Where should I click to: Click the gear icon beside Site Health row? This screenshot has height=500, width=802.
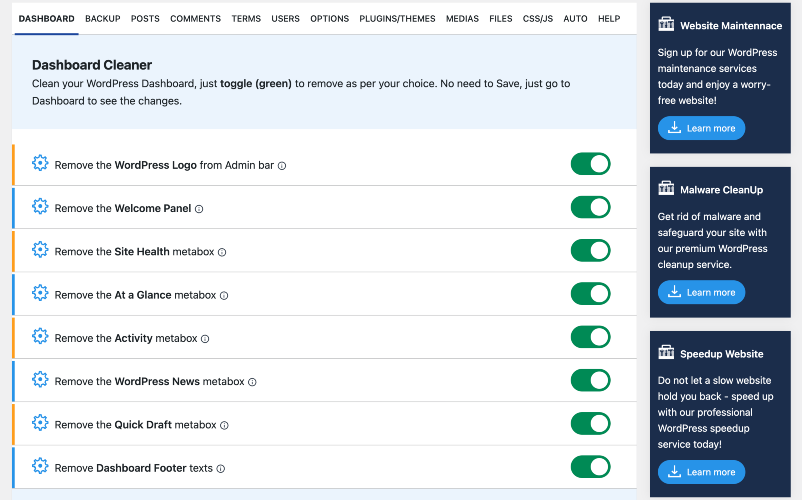pos(40,249)
